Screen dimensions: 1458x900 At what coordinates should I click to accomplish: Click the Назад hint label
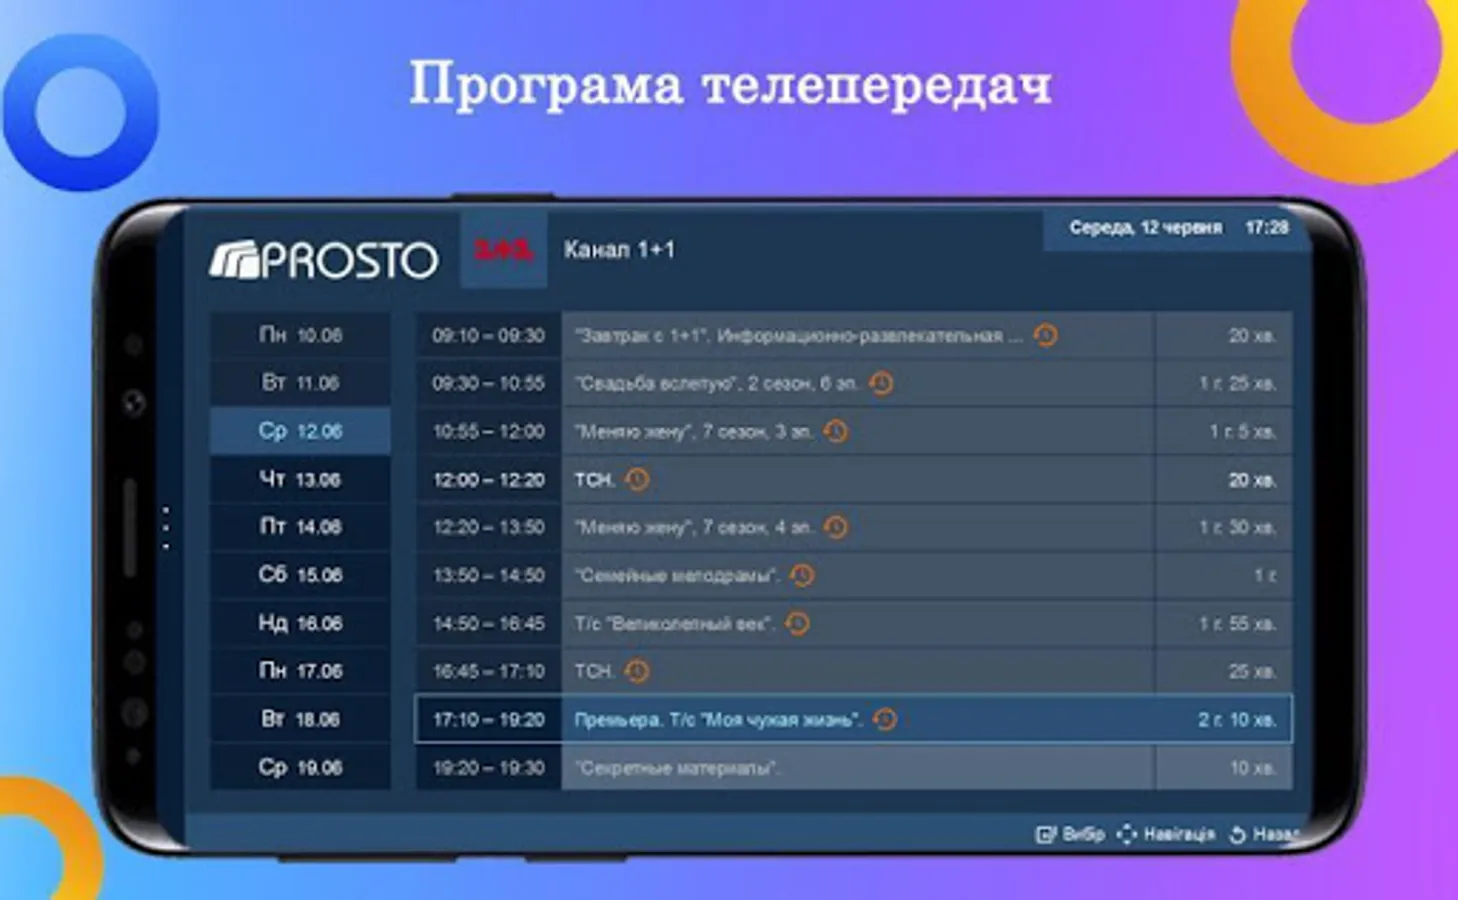[1275, 834]
